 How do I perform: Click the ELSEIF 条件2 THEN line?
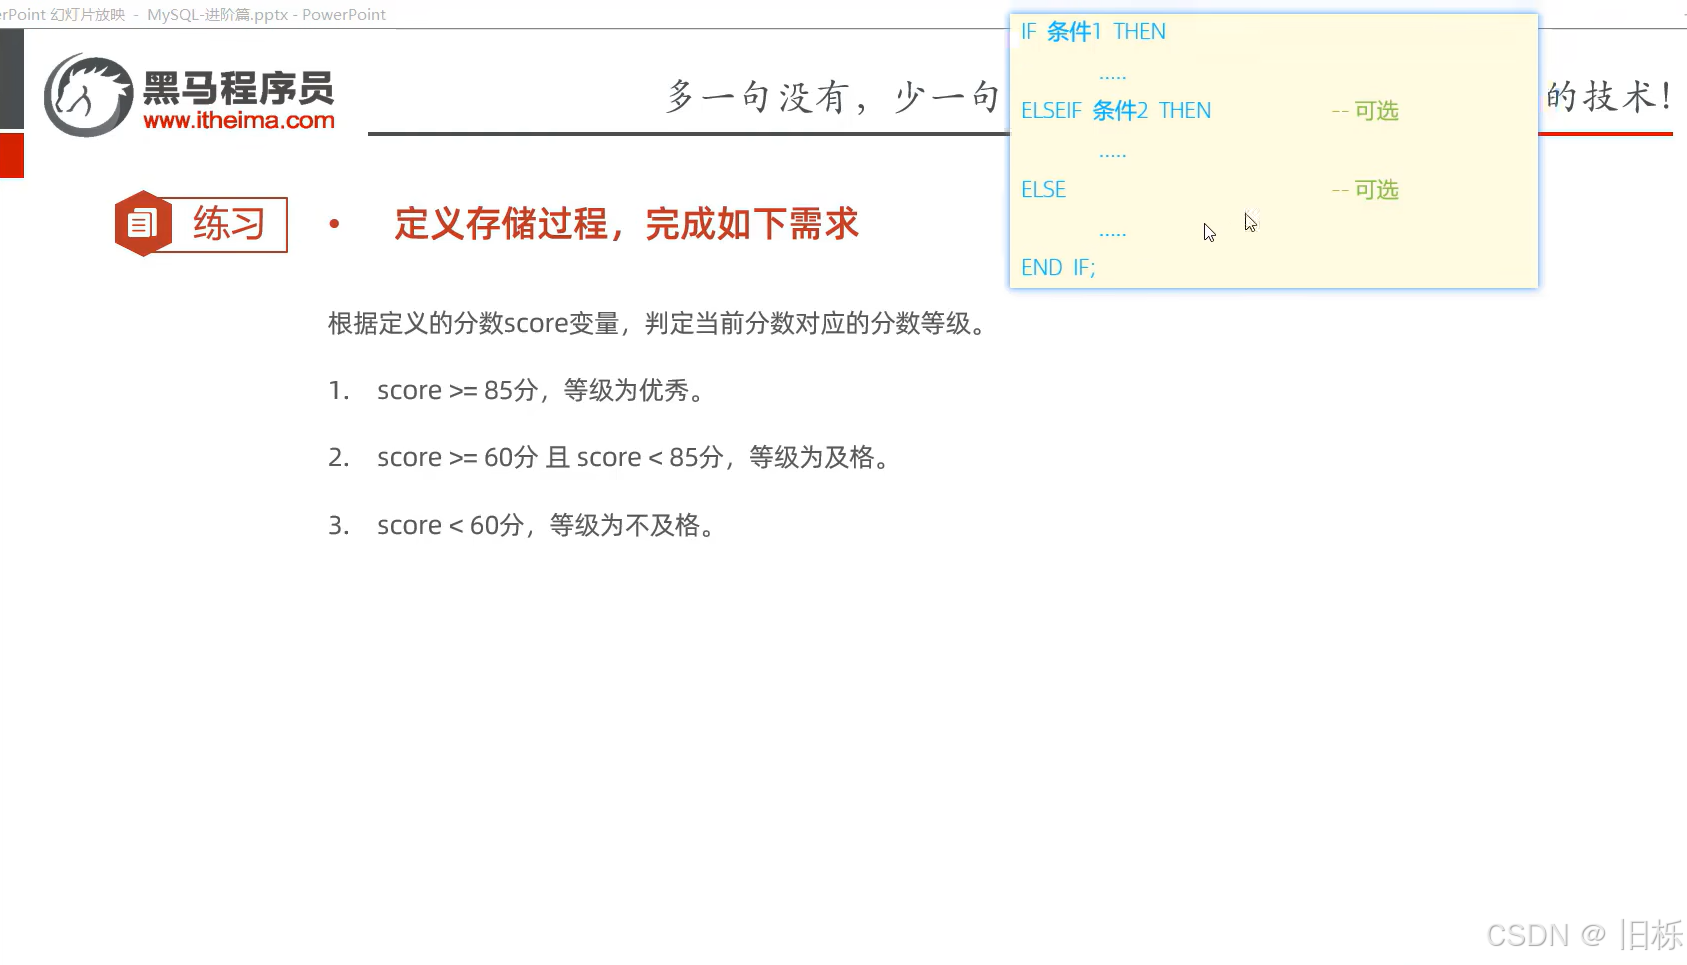point(1116,111)
